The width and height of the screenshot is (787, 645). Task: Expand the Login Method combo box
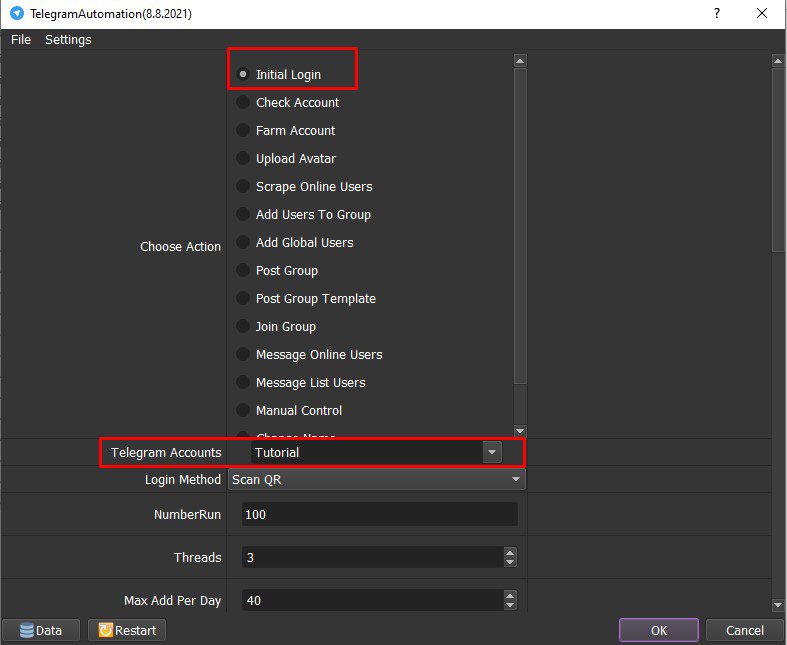tap(377, 479)
